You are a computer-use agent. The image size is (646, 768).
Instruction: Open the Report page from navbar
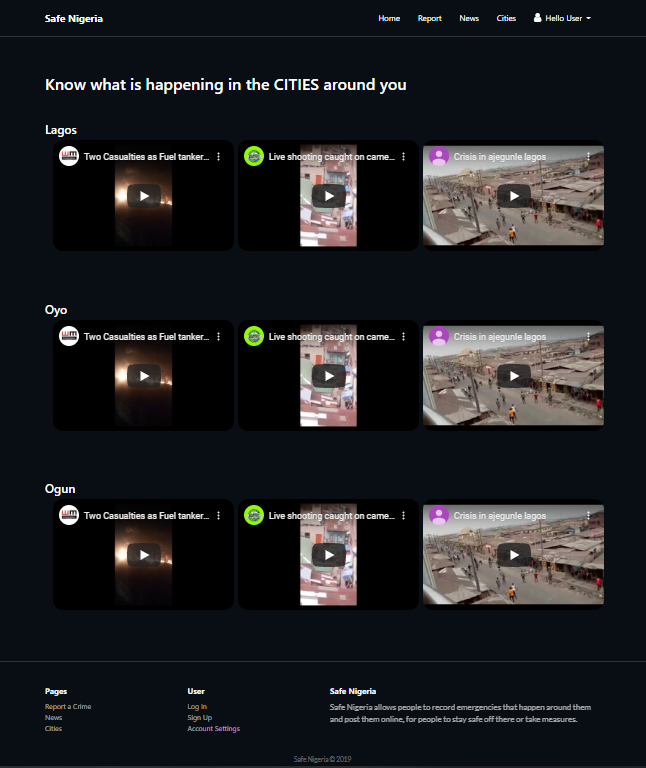pos(430,18)
